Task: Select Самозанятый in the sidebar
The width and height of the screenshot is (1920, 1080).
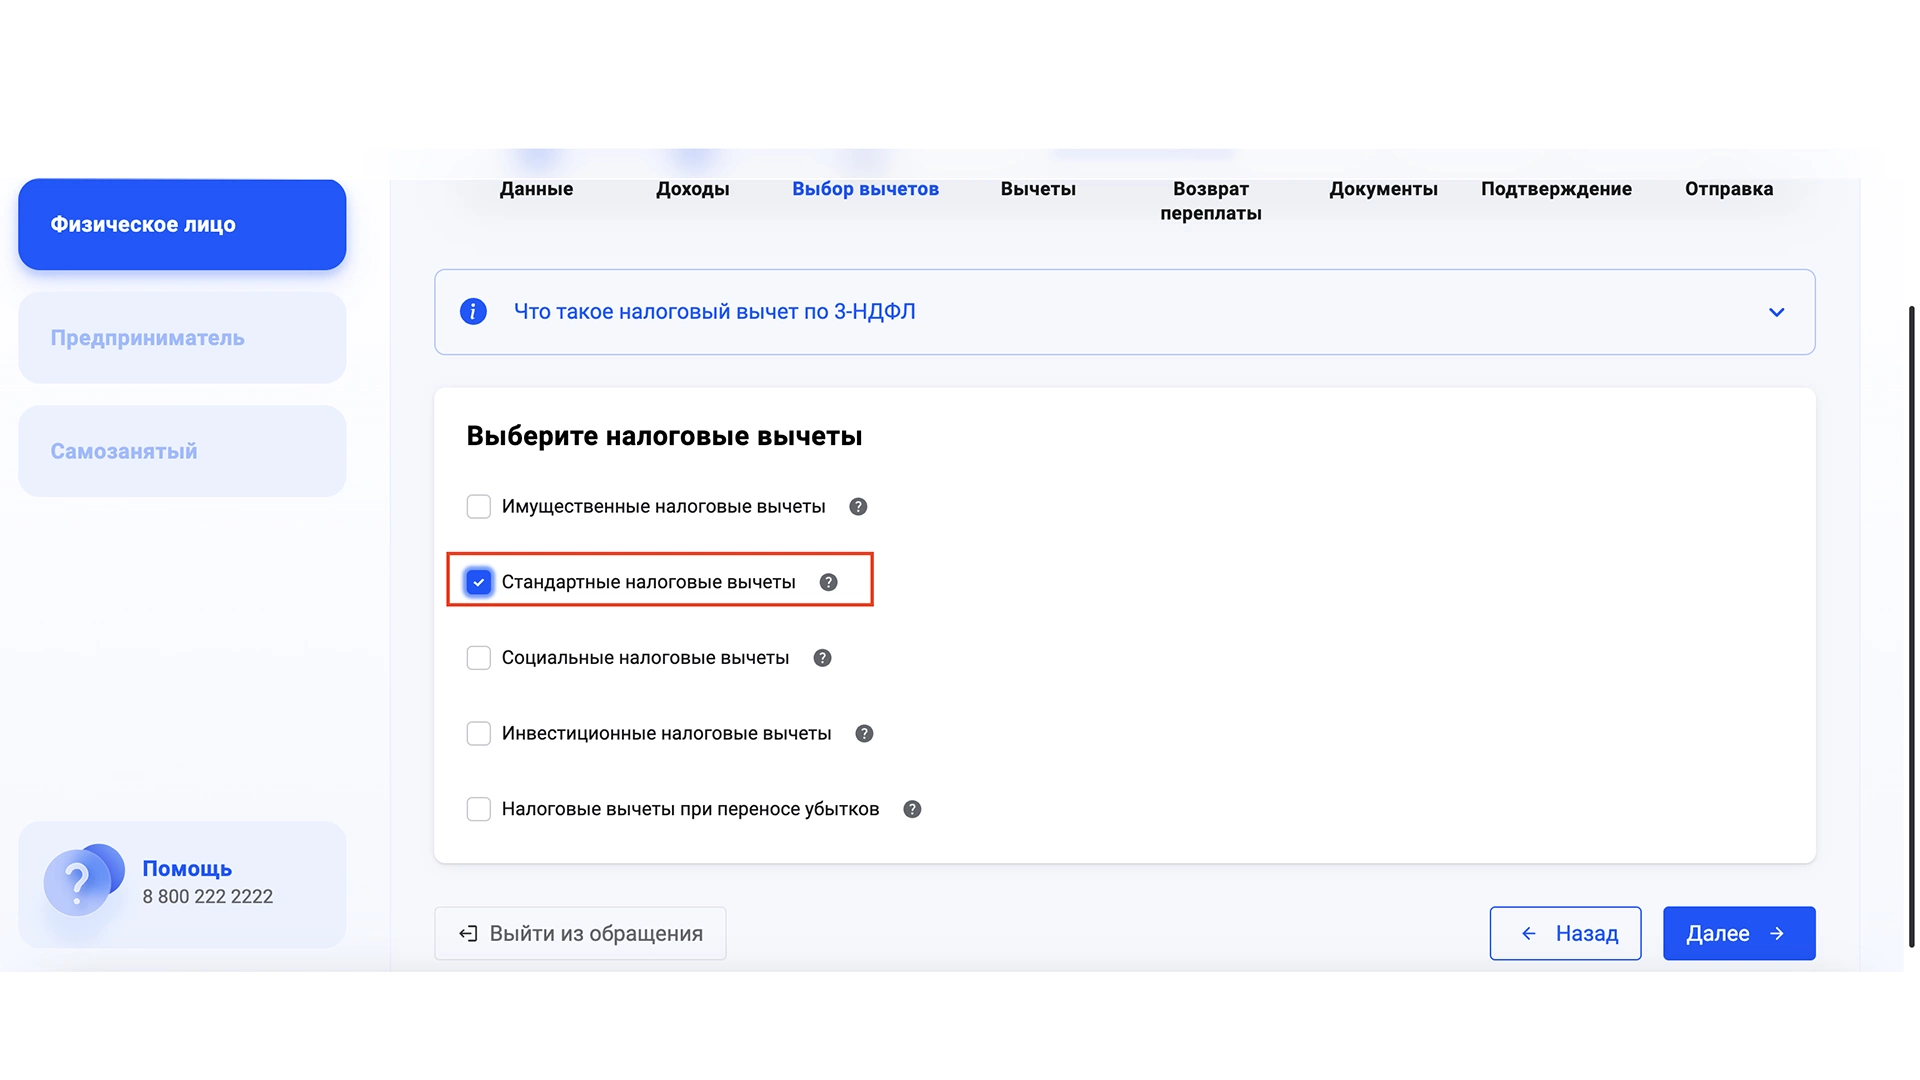Action: pyautogui.click(x=182, y=451)
